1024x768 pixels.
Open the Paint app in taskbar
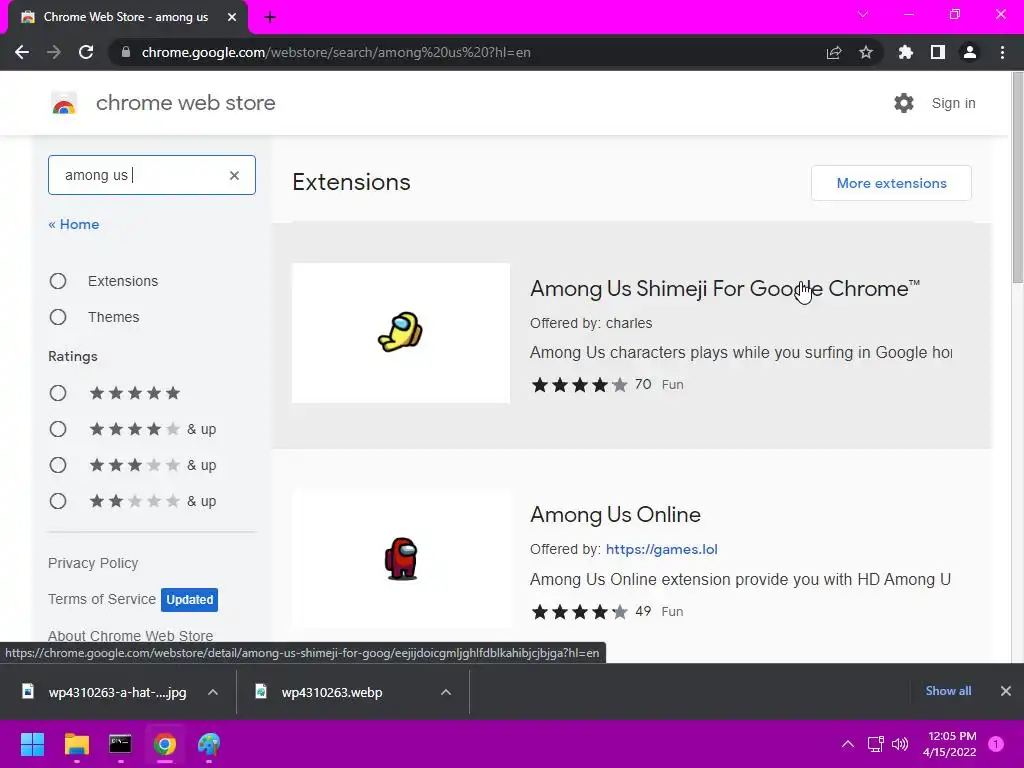point(209,744)
